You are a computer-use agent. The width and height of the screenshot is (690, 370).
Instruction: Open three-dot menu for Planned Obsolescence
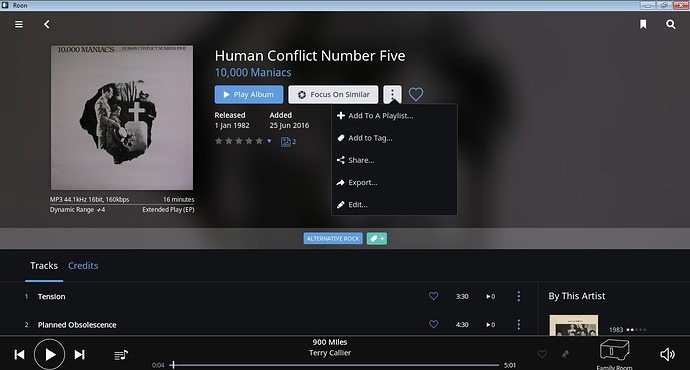click(518, 324)
